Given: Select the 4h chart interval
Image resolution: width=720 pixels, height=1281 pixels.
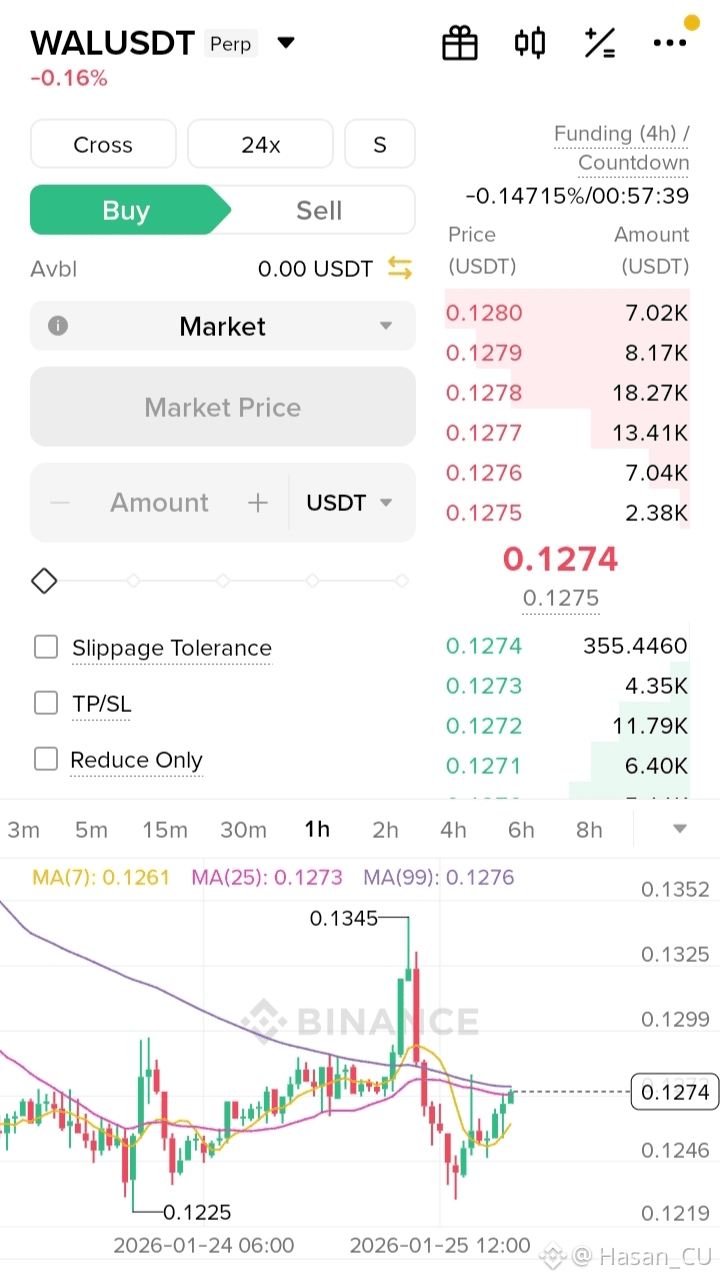Looking at the screenshot, I should [x=453, y=829].
